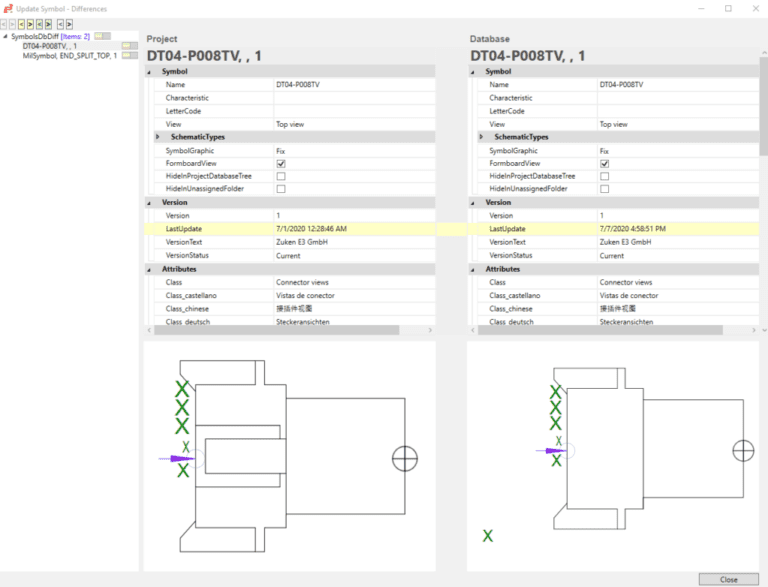Uncheck FormboardView in the Project panel
The width and height of the screenshot is (768, 587).
[x=281, y=163]
